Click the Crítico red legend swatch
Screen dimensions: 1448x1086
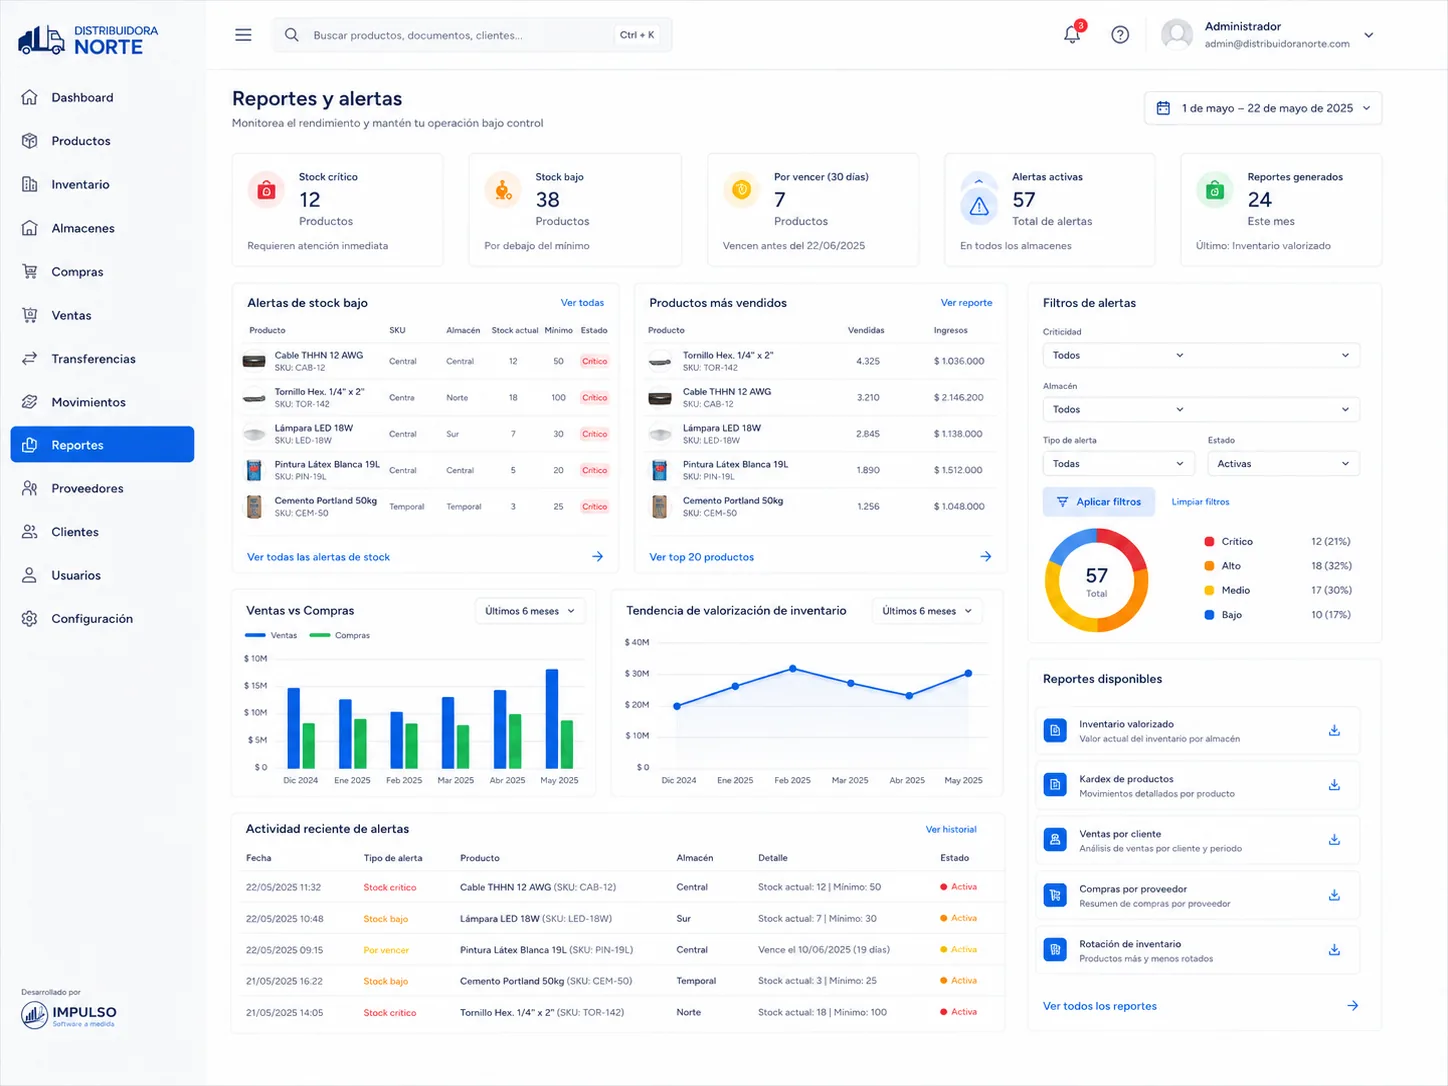[x=1210, y=542]
